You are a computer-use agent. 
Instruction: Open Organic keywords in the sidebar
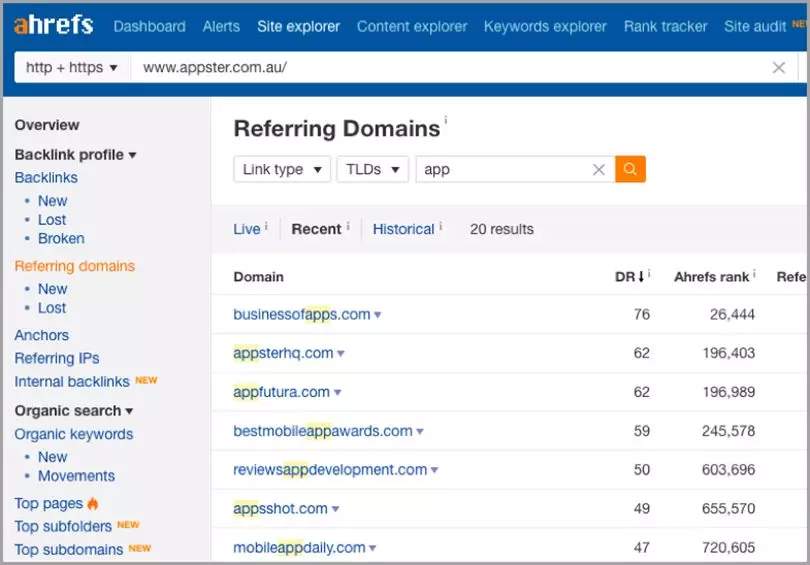tap(74, 434)
